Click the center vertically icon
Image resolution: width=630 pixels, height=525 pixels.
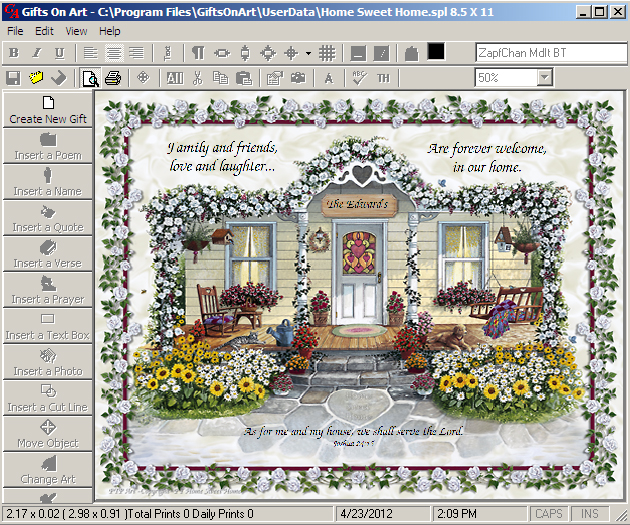pyautogui.click(x=245, y=53)
